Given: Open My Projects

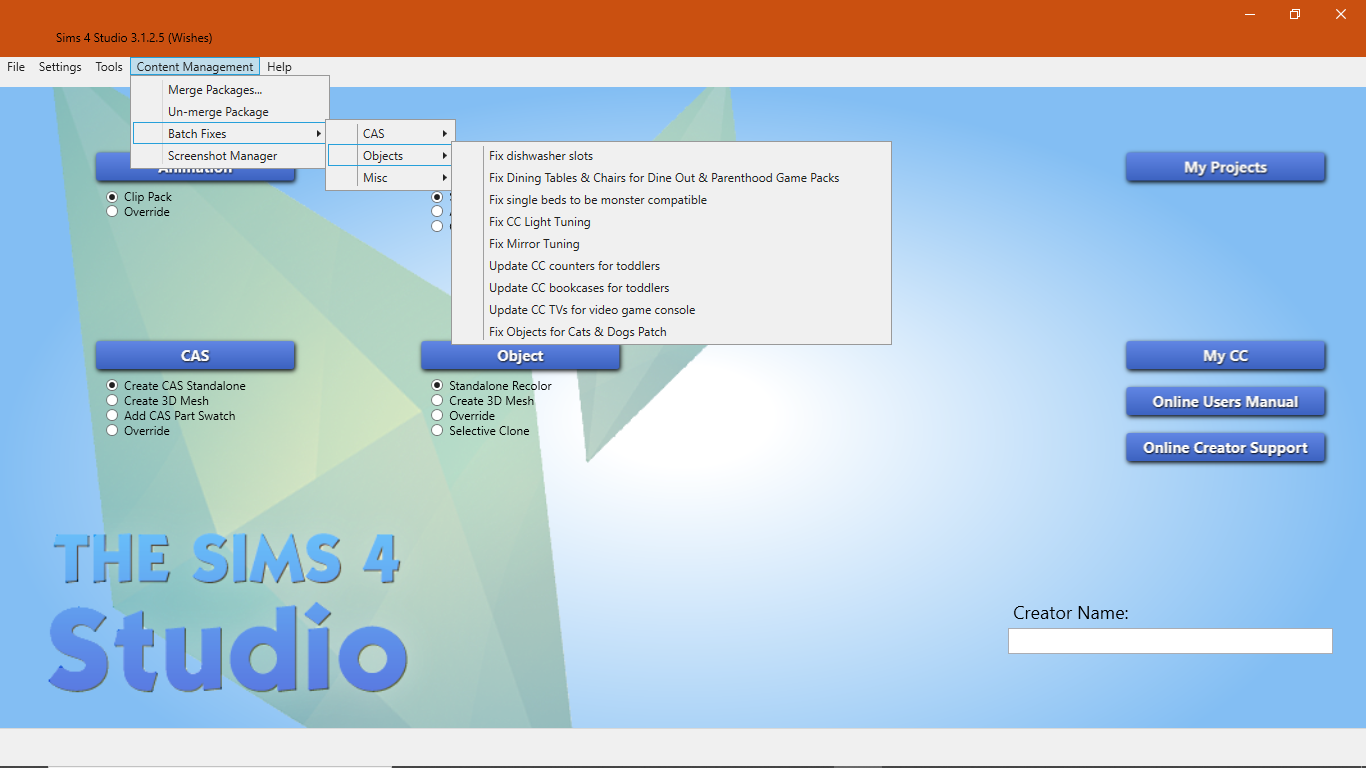Looking at the screenshot, I should tap(1225, 168).
